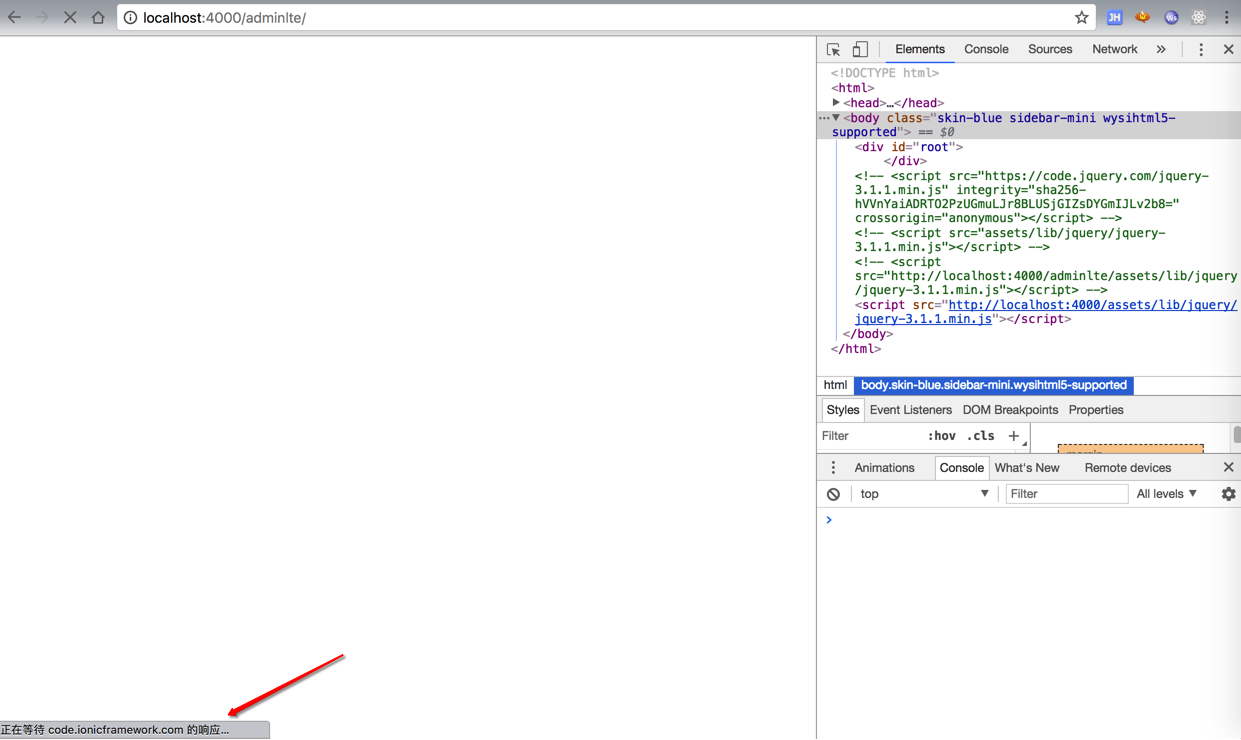Open the All levels dropdown
1241x740 pixels.
pos(1166,494)
